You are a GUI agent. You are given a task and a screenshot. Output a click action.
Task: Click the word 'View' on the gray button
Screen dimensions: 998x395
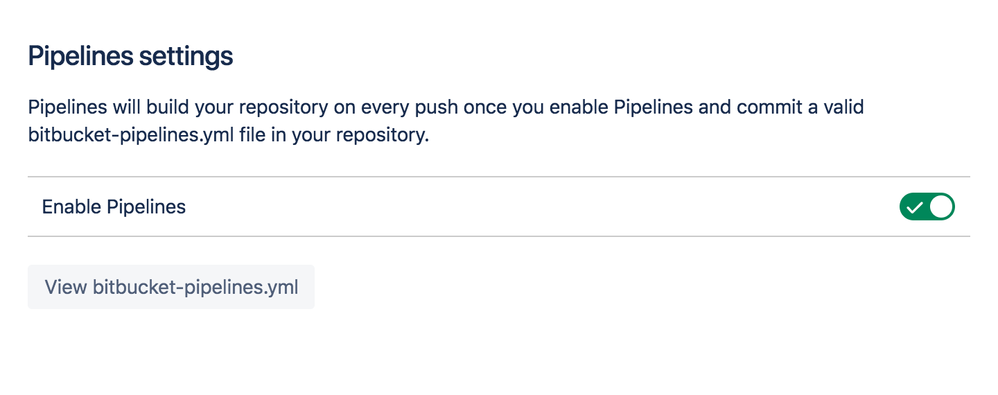[x=66, y=287]
